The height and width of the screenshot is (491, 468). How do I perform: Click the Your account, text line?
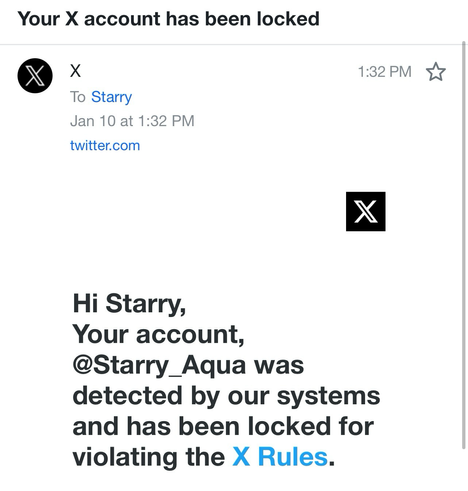(158, 334)
